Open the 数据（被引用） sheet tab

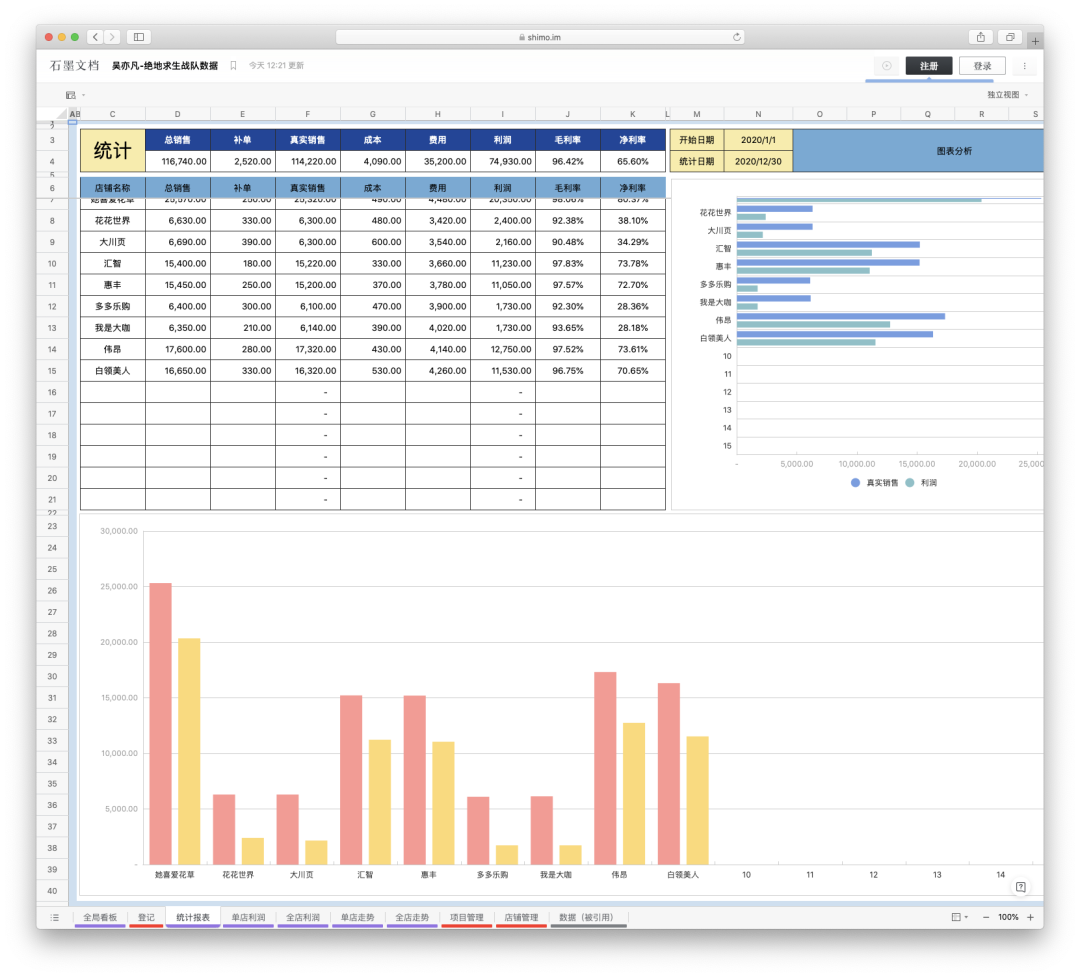588,917
